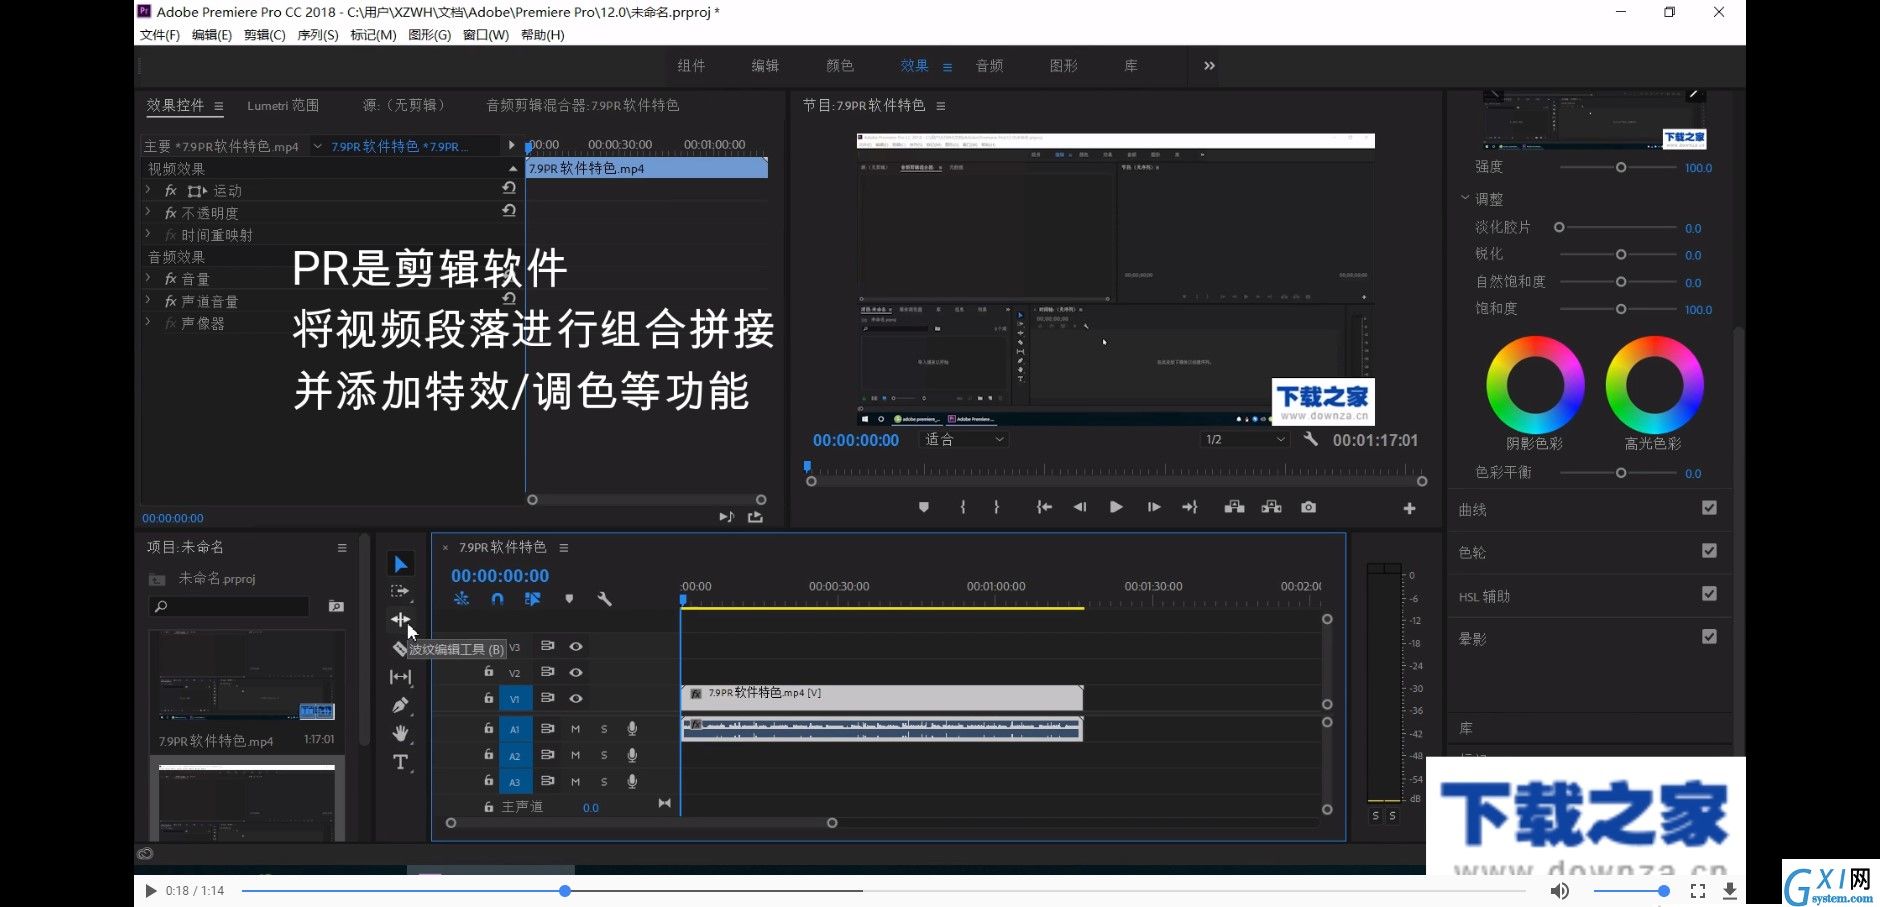Toggle the Vignette section checkbox
Image resolution: width=1880 pixels, height=907 pixels.
click(x=1710, y=637)
